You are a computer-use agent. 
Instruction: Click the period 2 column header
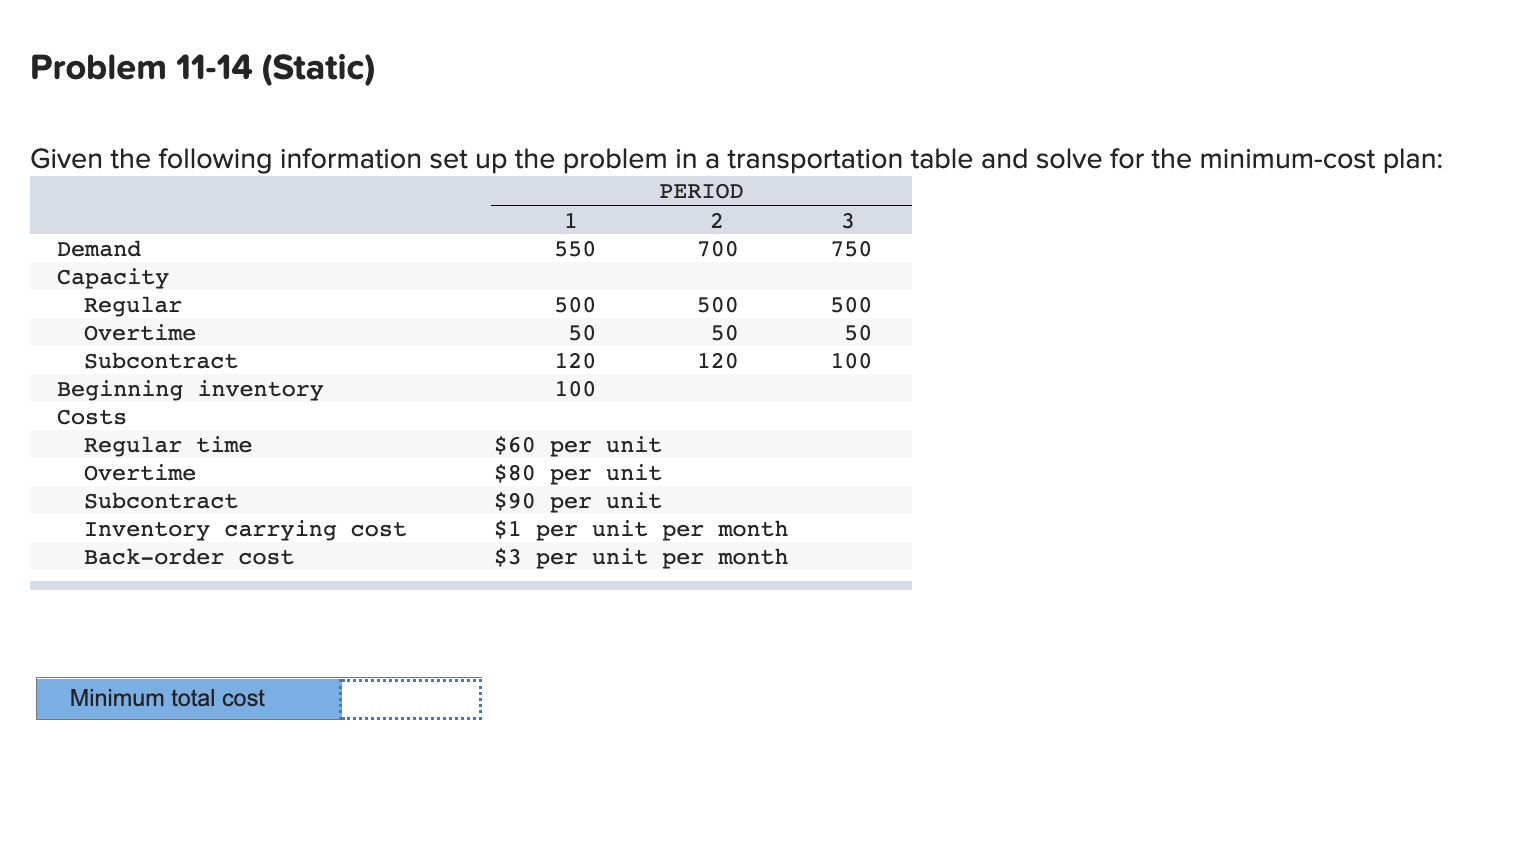click(x=716, y=219)
